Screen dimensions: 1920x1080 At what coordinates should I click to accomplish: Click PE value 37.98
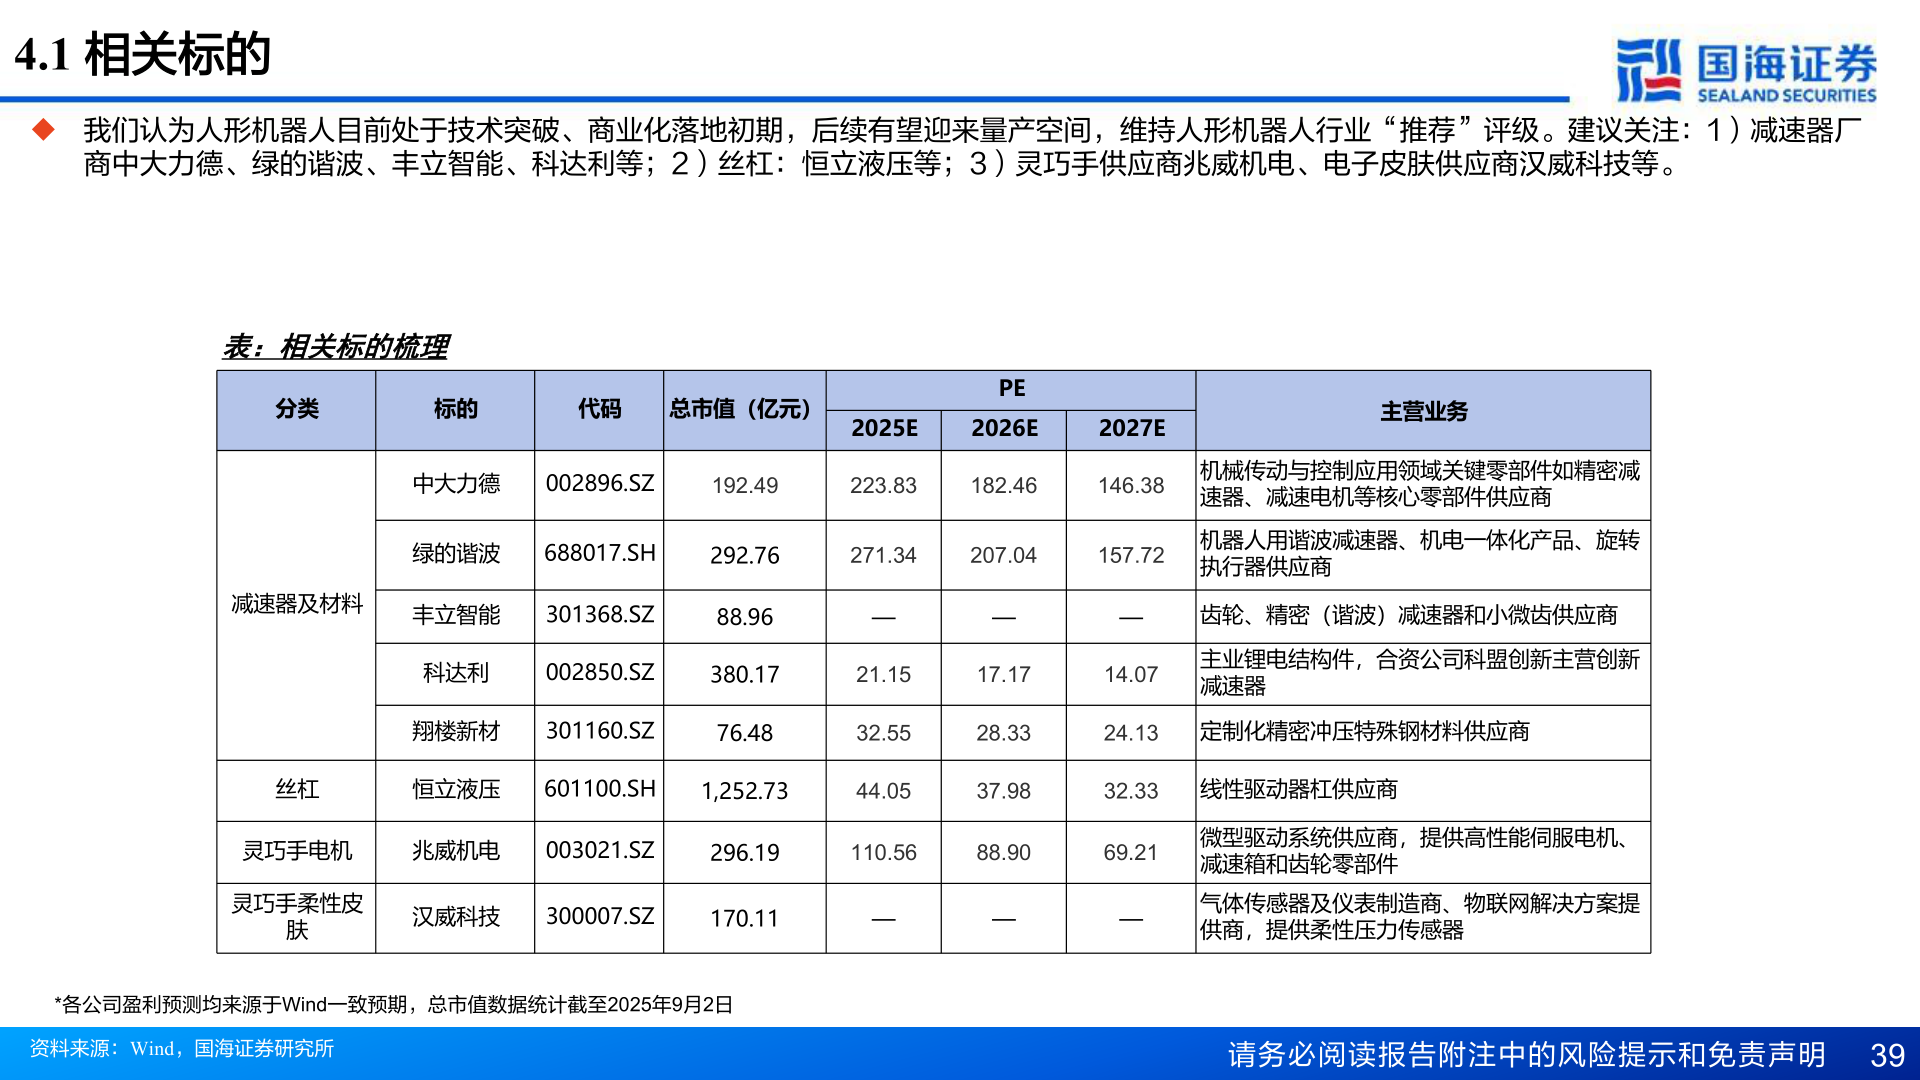1003,792
